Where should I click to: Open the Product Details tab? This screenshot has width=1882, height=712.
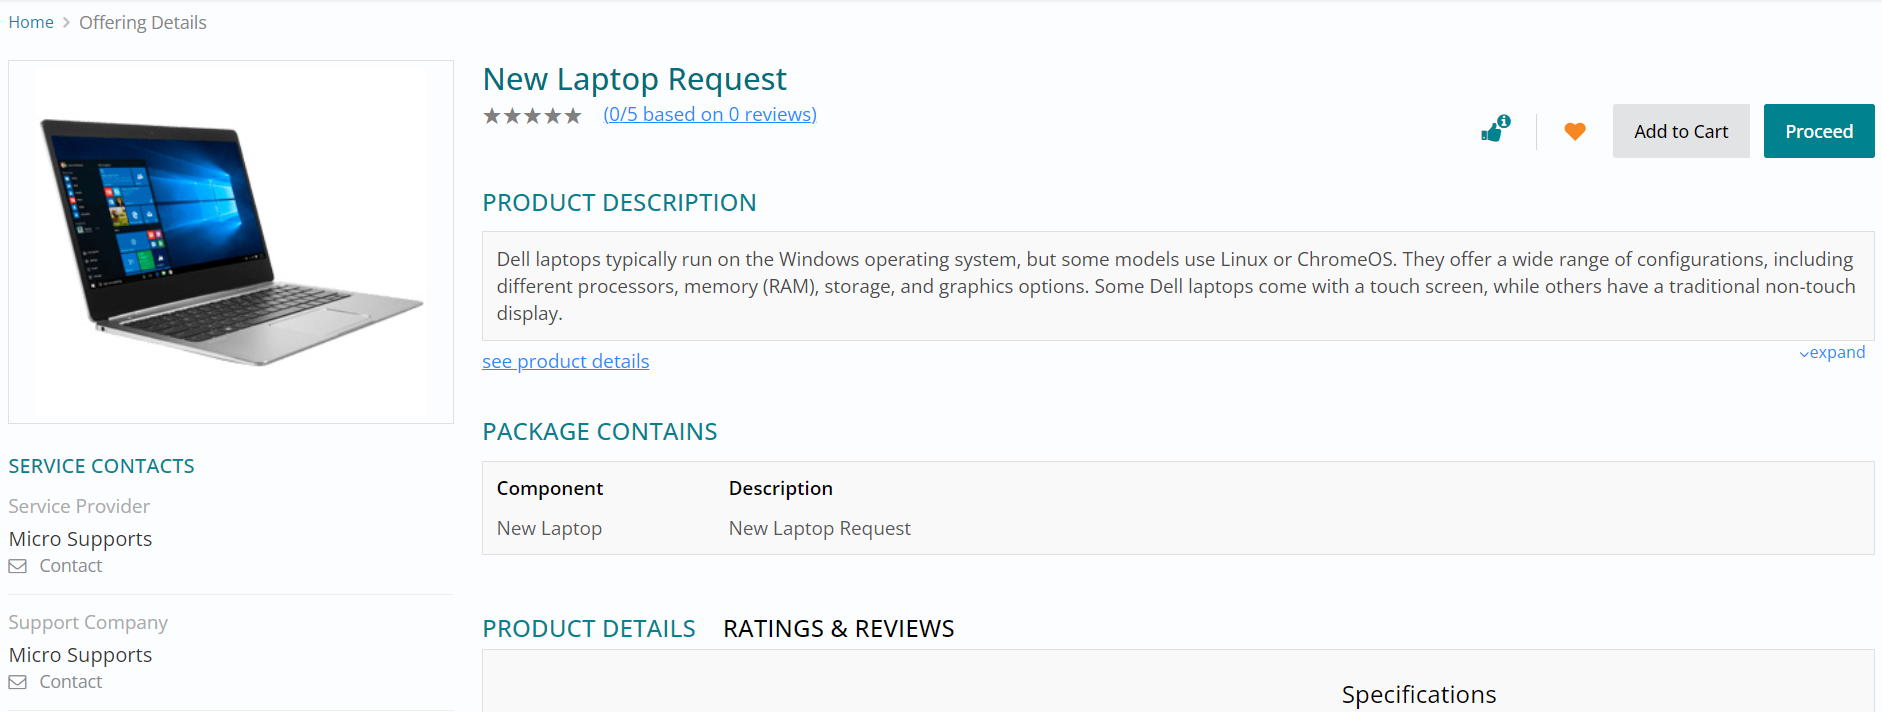588,629
